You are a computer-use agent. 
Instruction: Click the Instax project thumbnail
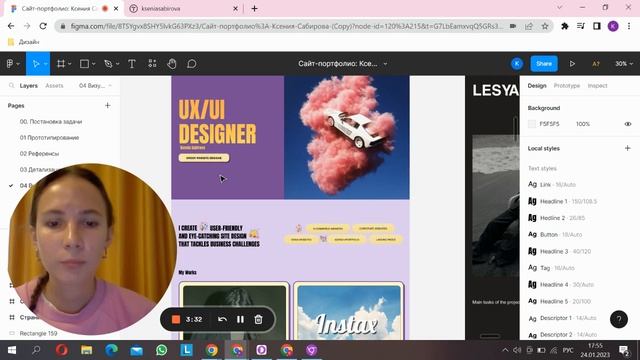349,311
